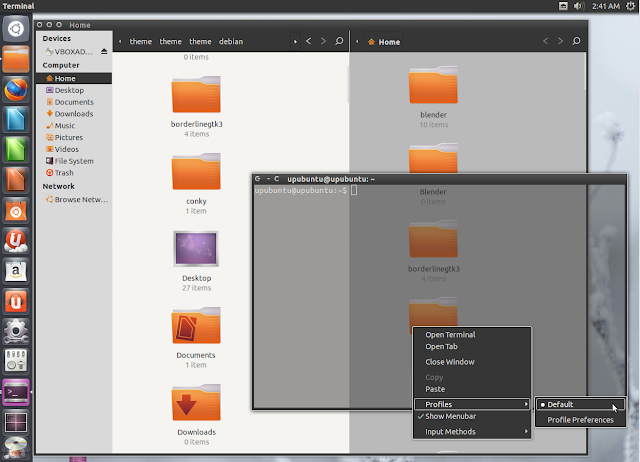This screenshot has height=462, width=640.
Task: Select Default profile radio option
Action: (580, 404)
